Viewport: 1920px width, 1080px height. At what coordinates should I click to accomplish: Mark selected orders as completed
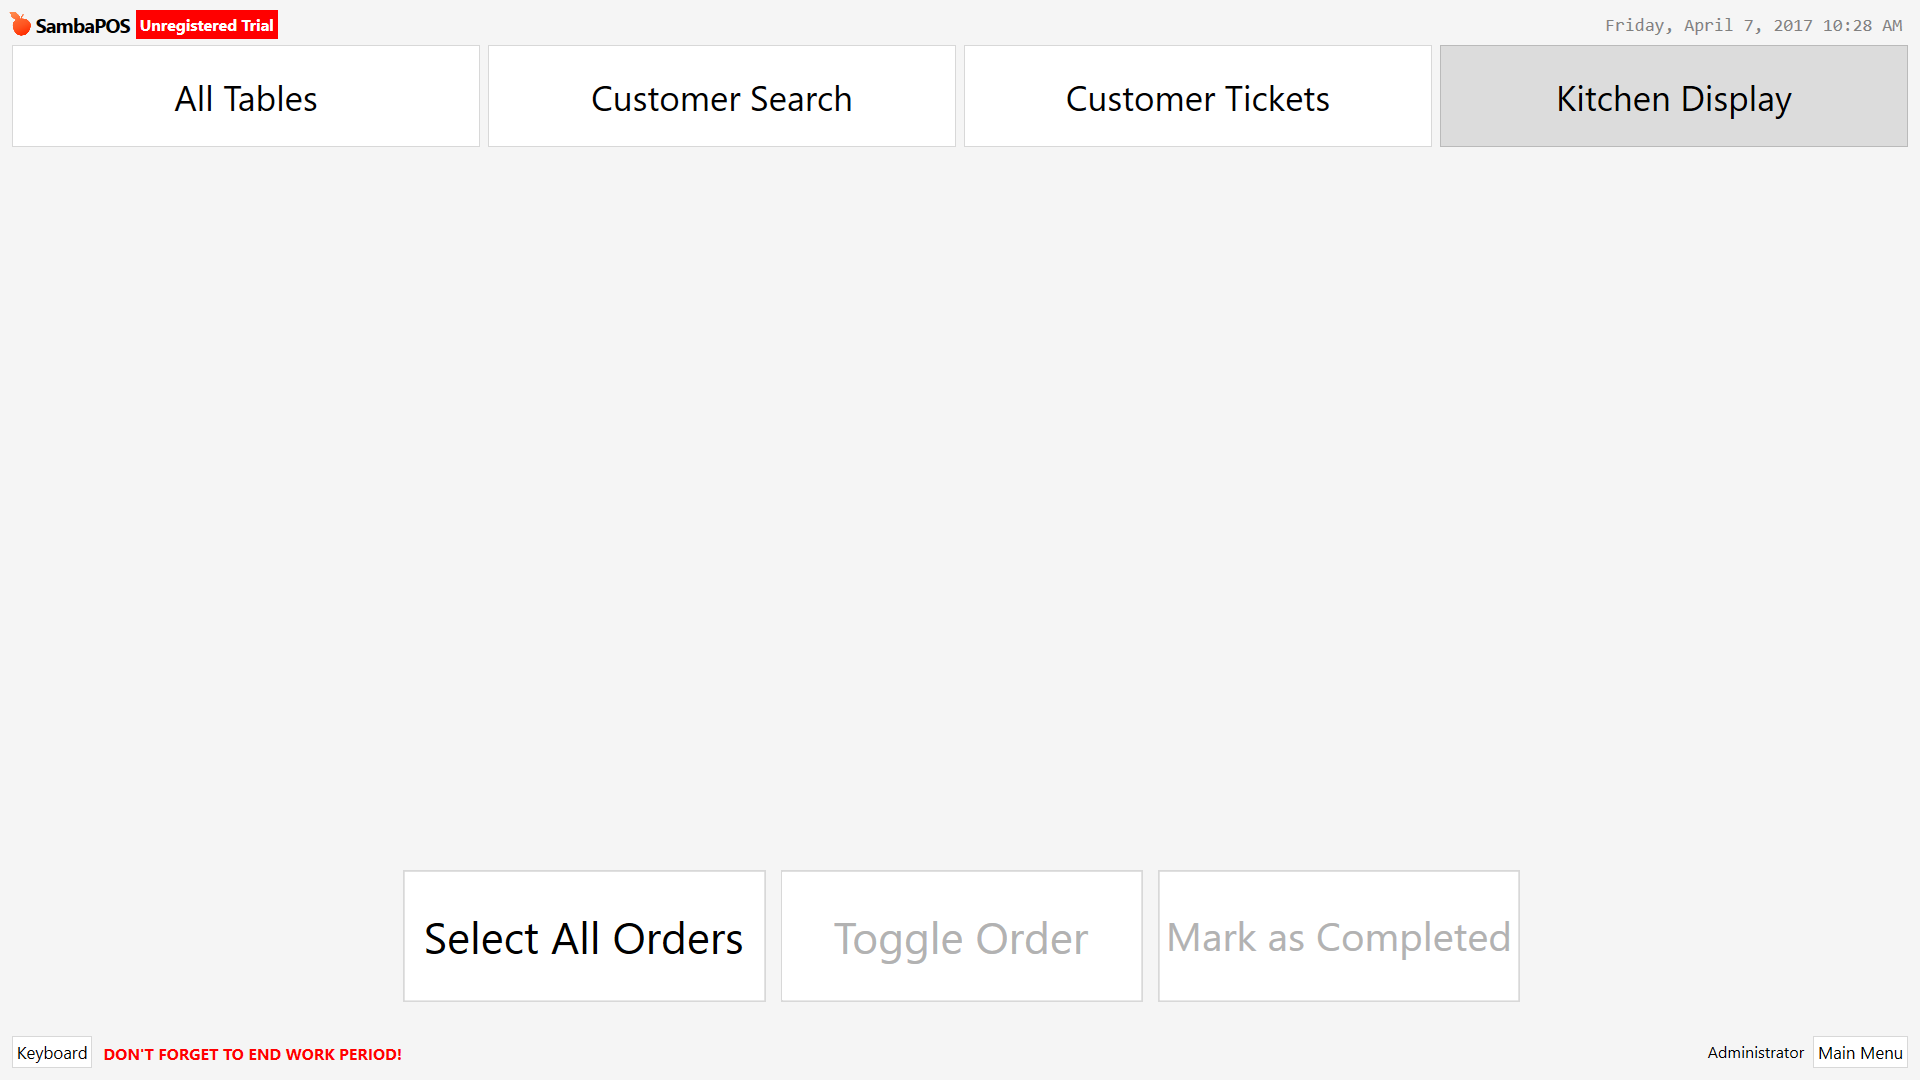click(x=1339, y=936)
